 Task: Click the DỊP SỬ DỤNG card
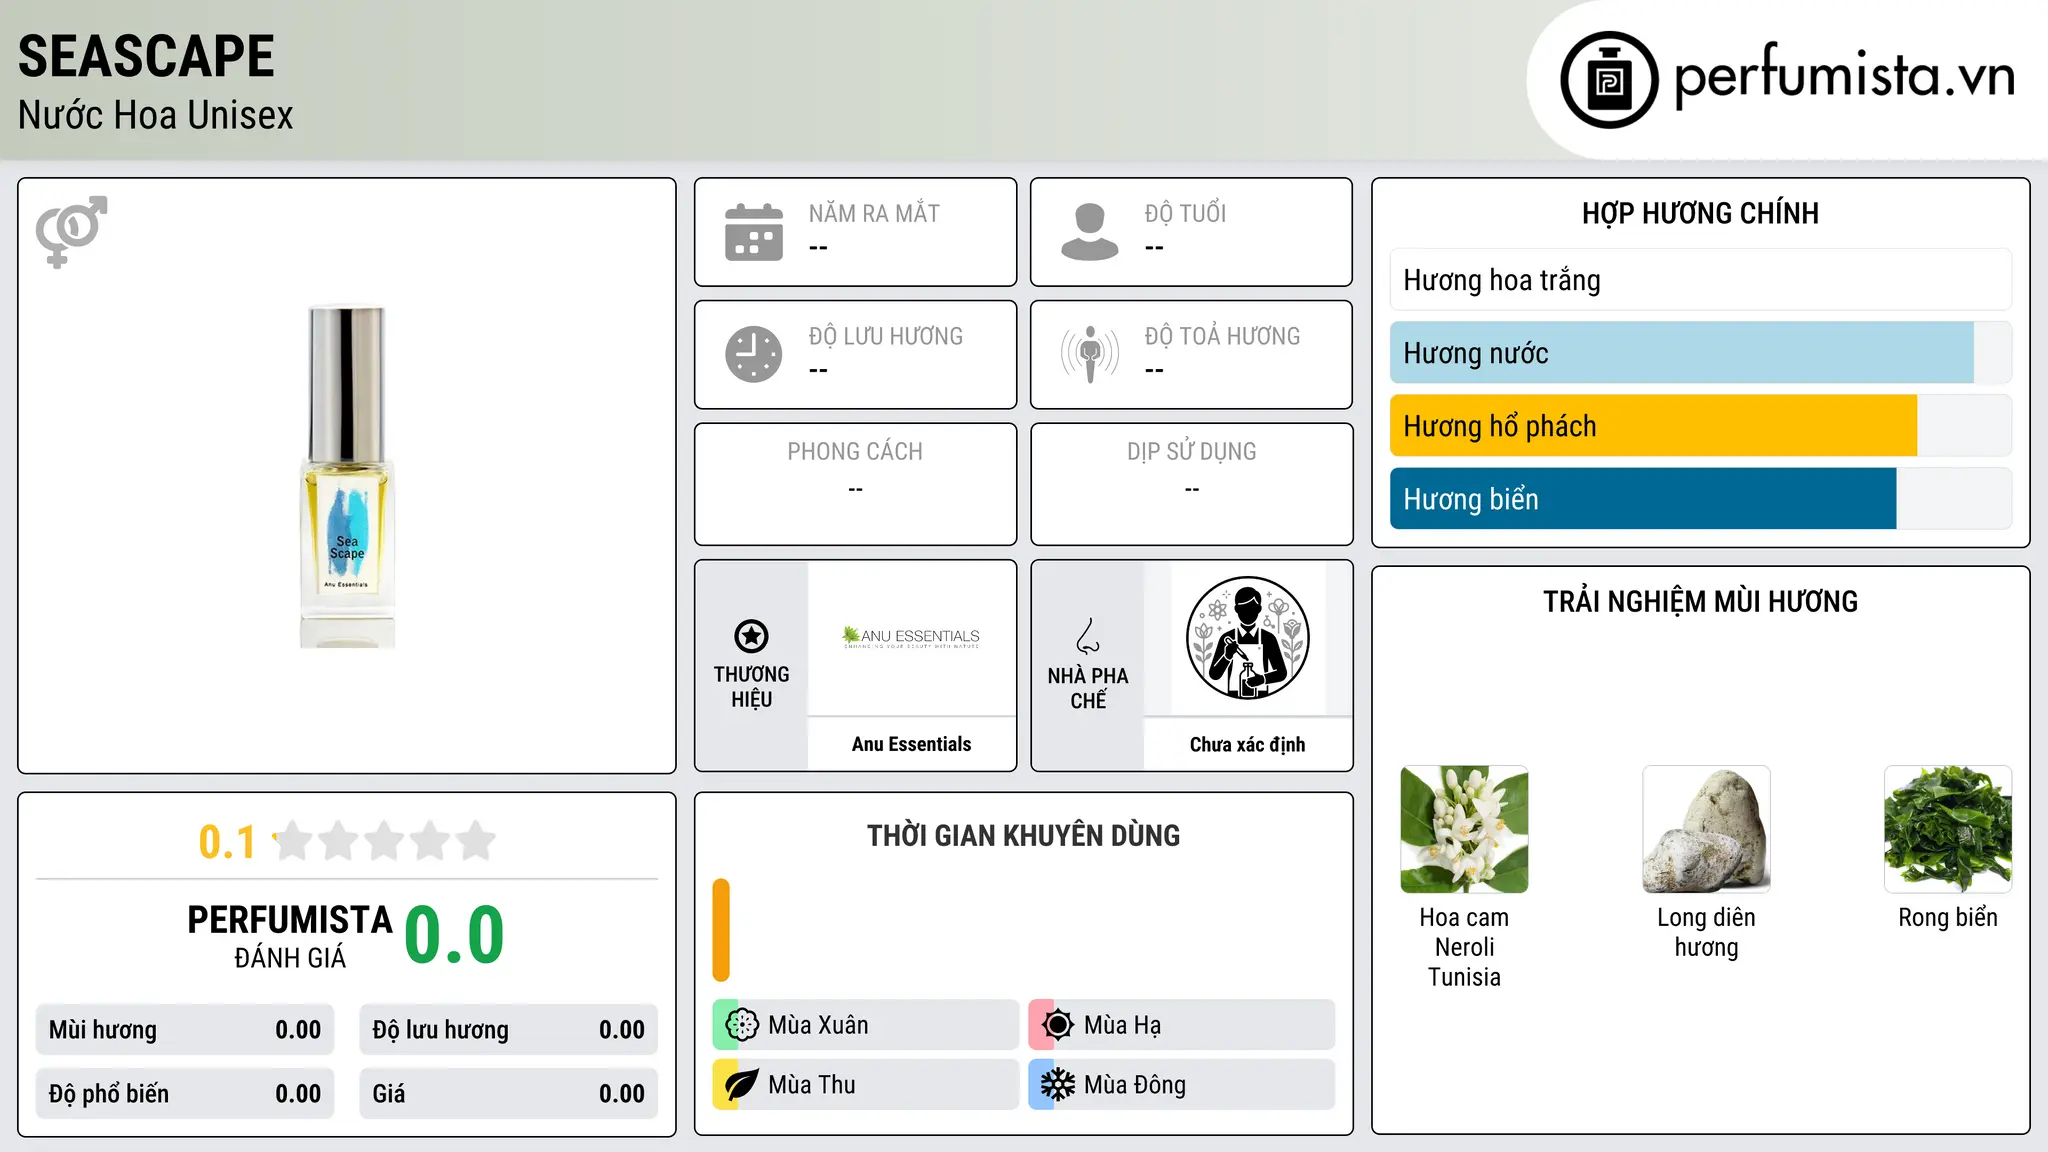pos(1191,484)
